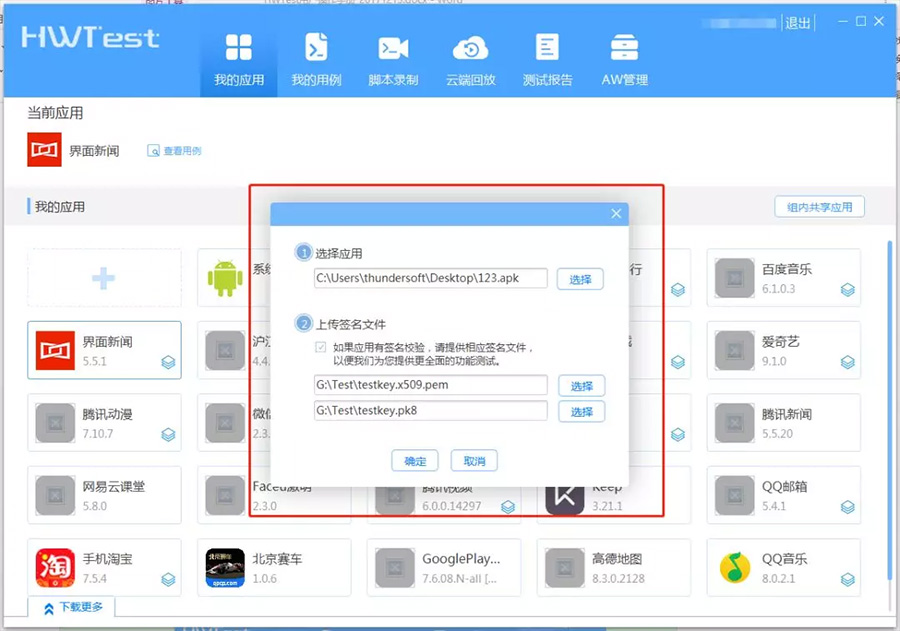The image size is (900, 631).
Task: Click the layers icon beside version 6.0.0.14297
Action: coord(508,507)
